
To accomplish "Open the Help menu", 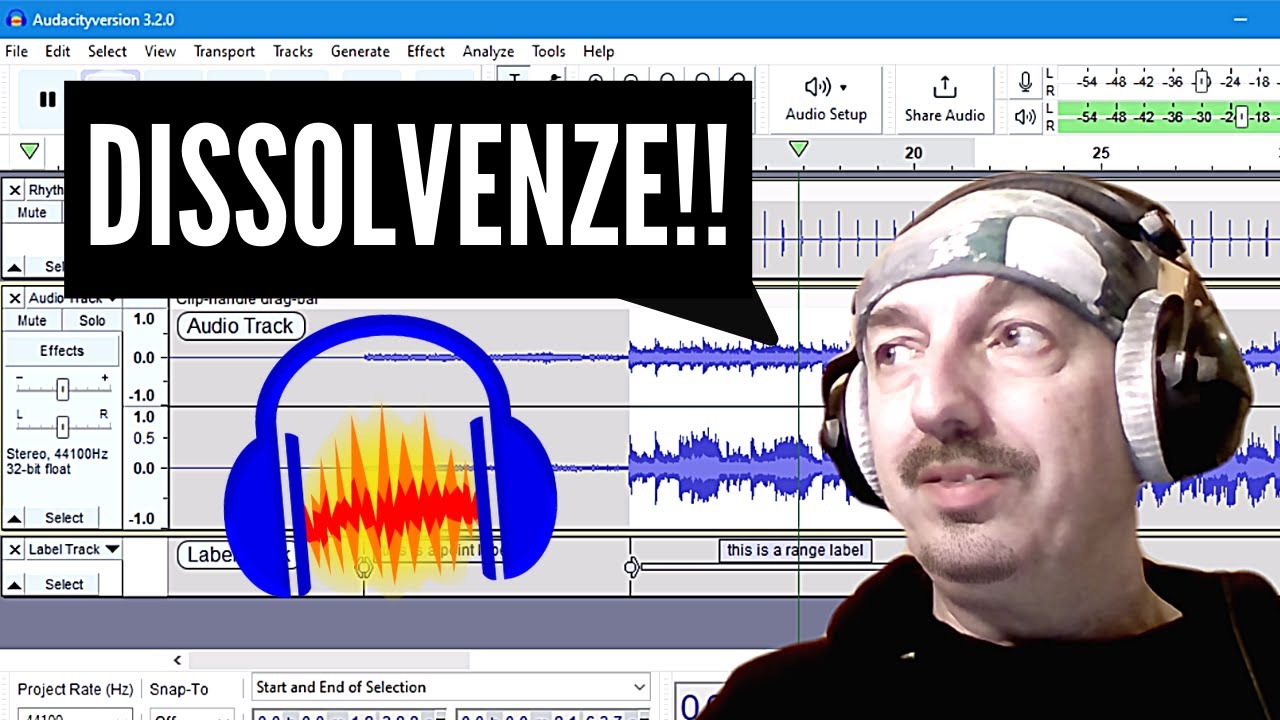I will click(598, 51).
